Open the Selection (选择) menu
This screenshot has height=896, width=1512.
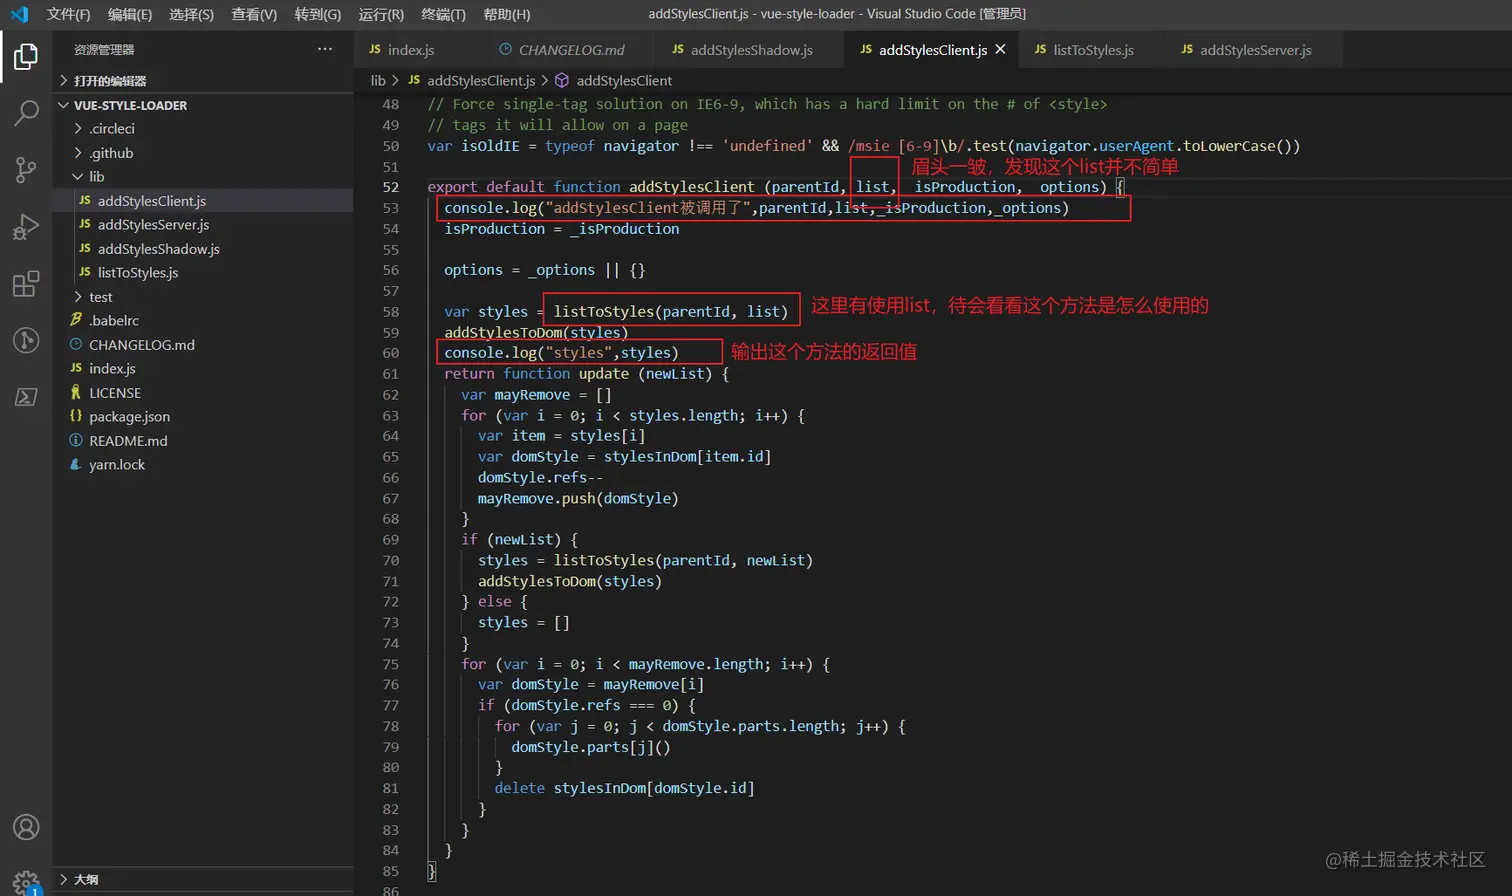tap(191, 14)
